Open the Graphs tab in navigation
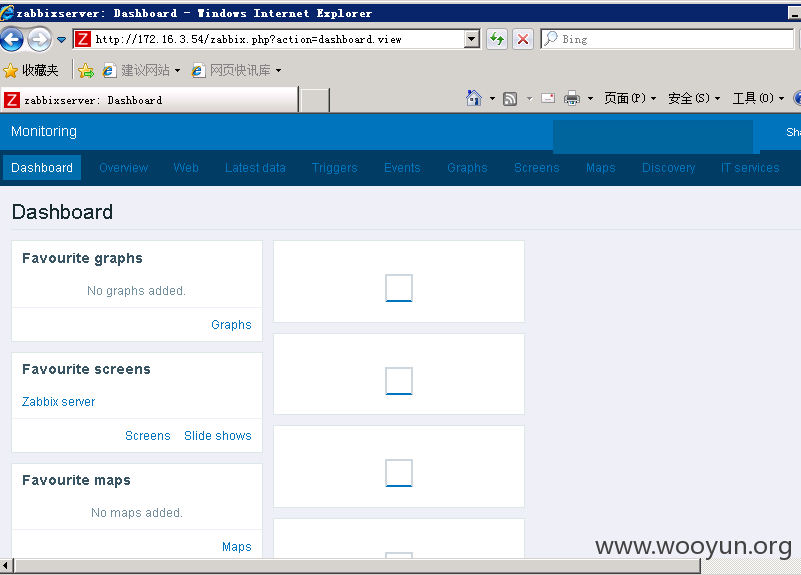Image resolution: width=801 pixels, height=575 pixels. (467, 167)
